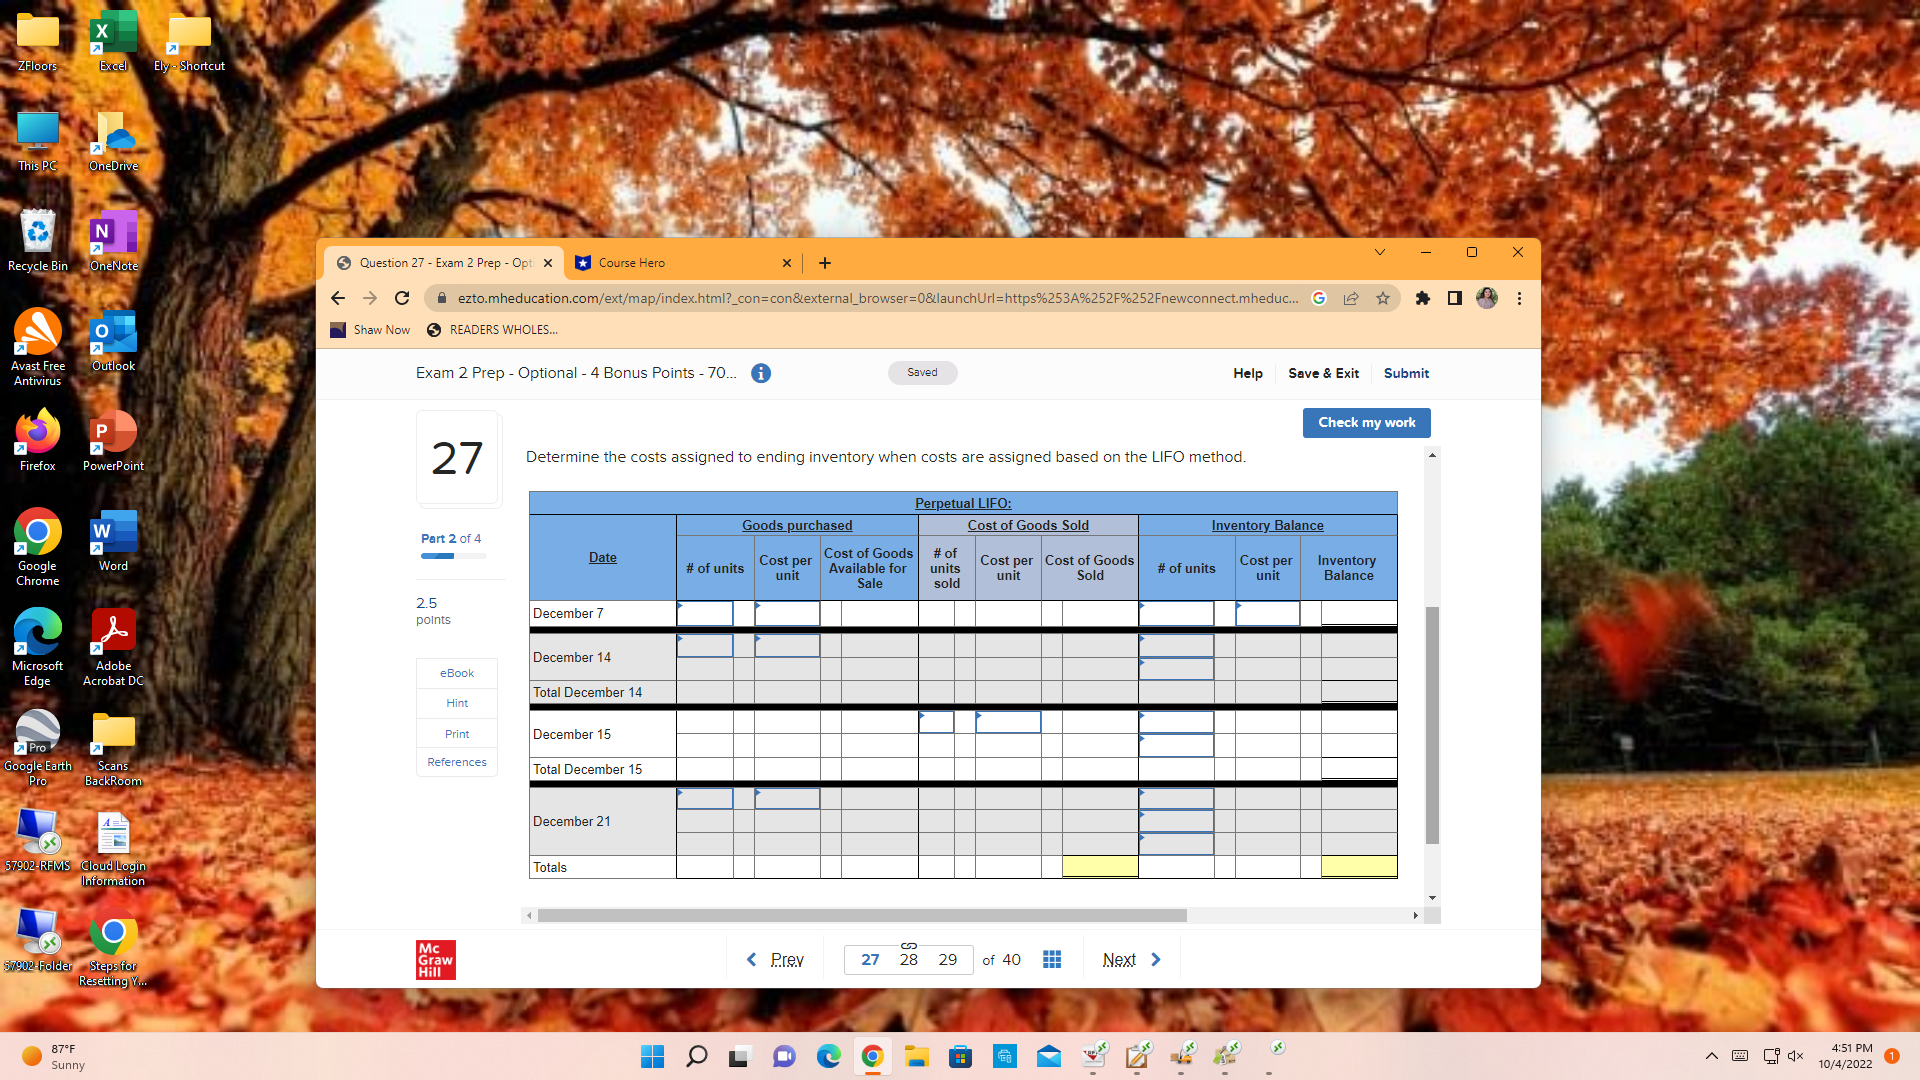Image resolution: width=1920 pixels, height=1080 pixels.
Task: Click the Submit button
Action: [x=1406, y=373]
